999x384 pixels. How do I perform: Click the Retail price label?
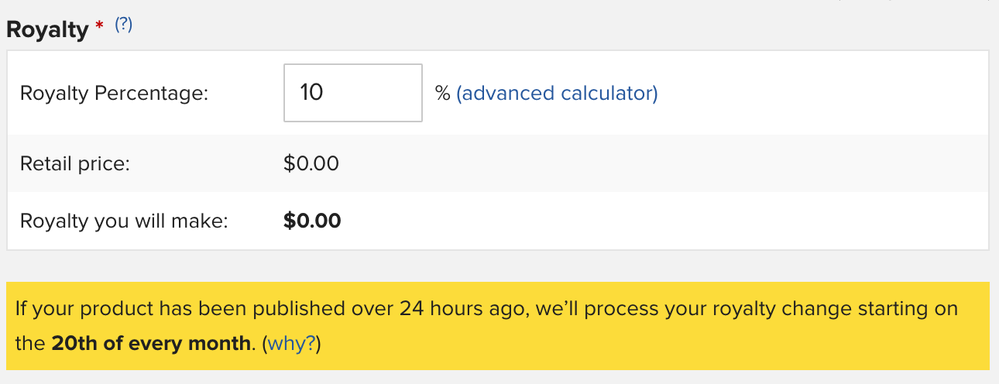coord(75,164)
